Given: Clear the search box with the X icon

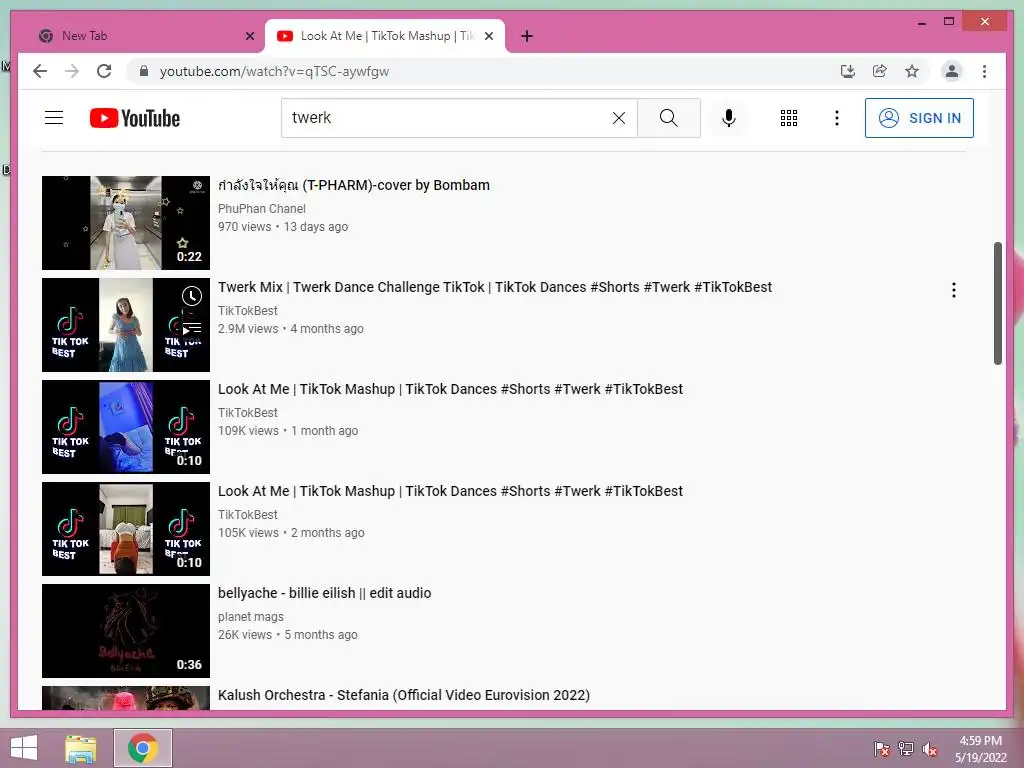Looking at the screenshot, I should 618,118.
